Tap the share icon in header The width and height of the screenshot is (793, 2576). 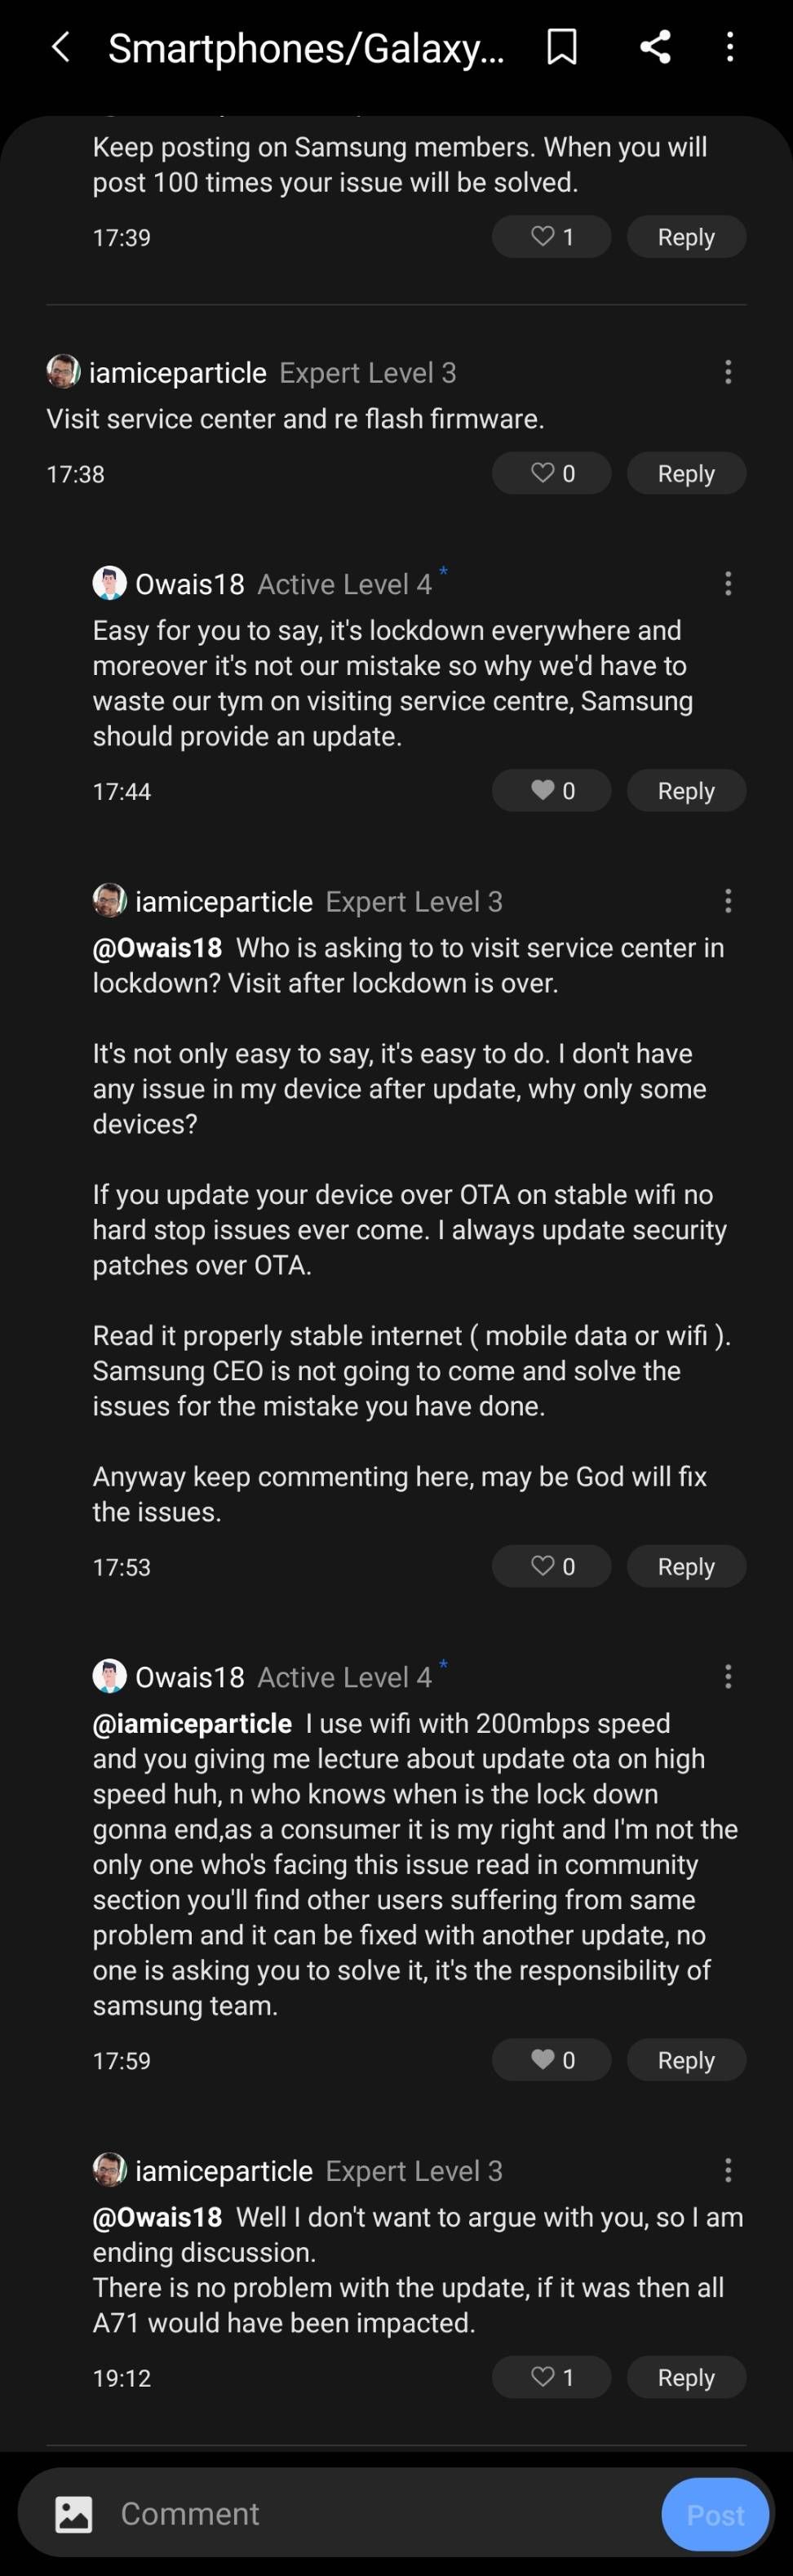click(x=655, y=47)
